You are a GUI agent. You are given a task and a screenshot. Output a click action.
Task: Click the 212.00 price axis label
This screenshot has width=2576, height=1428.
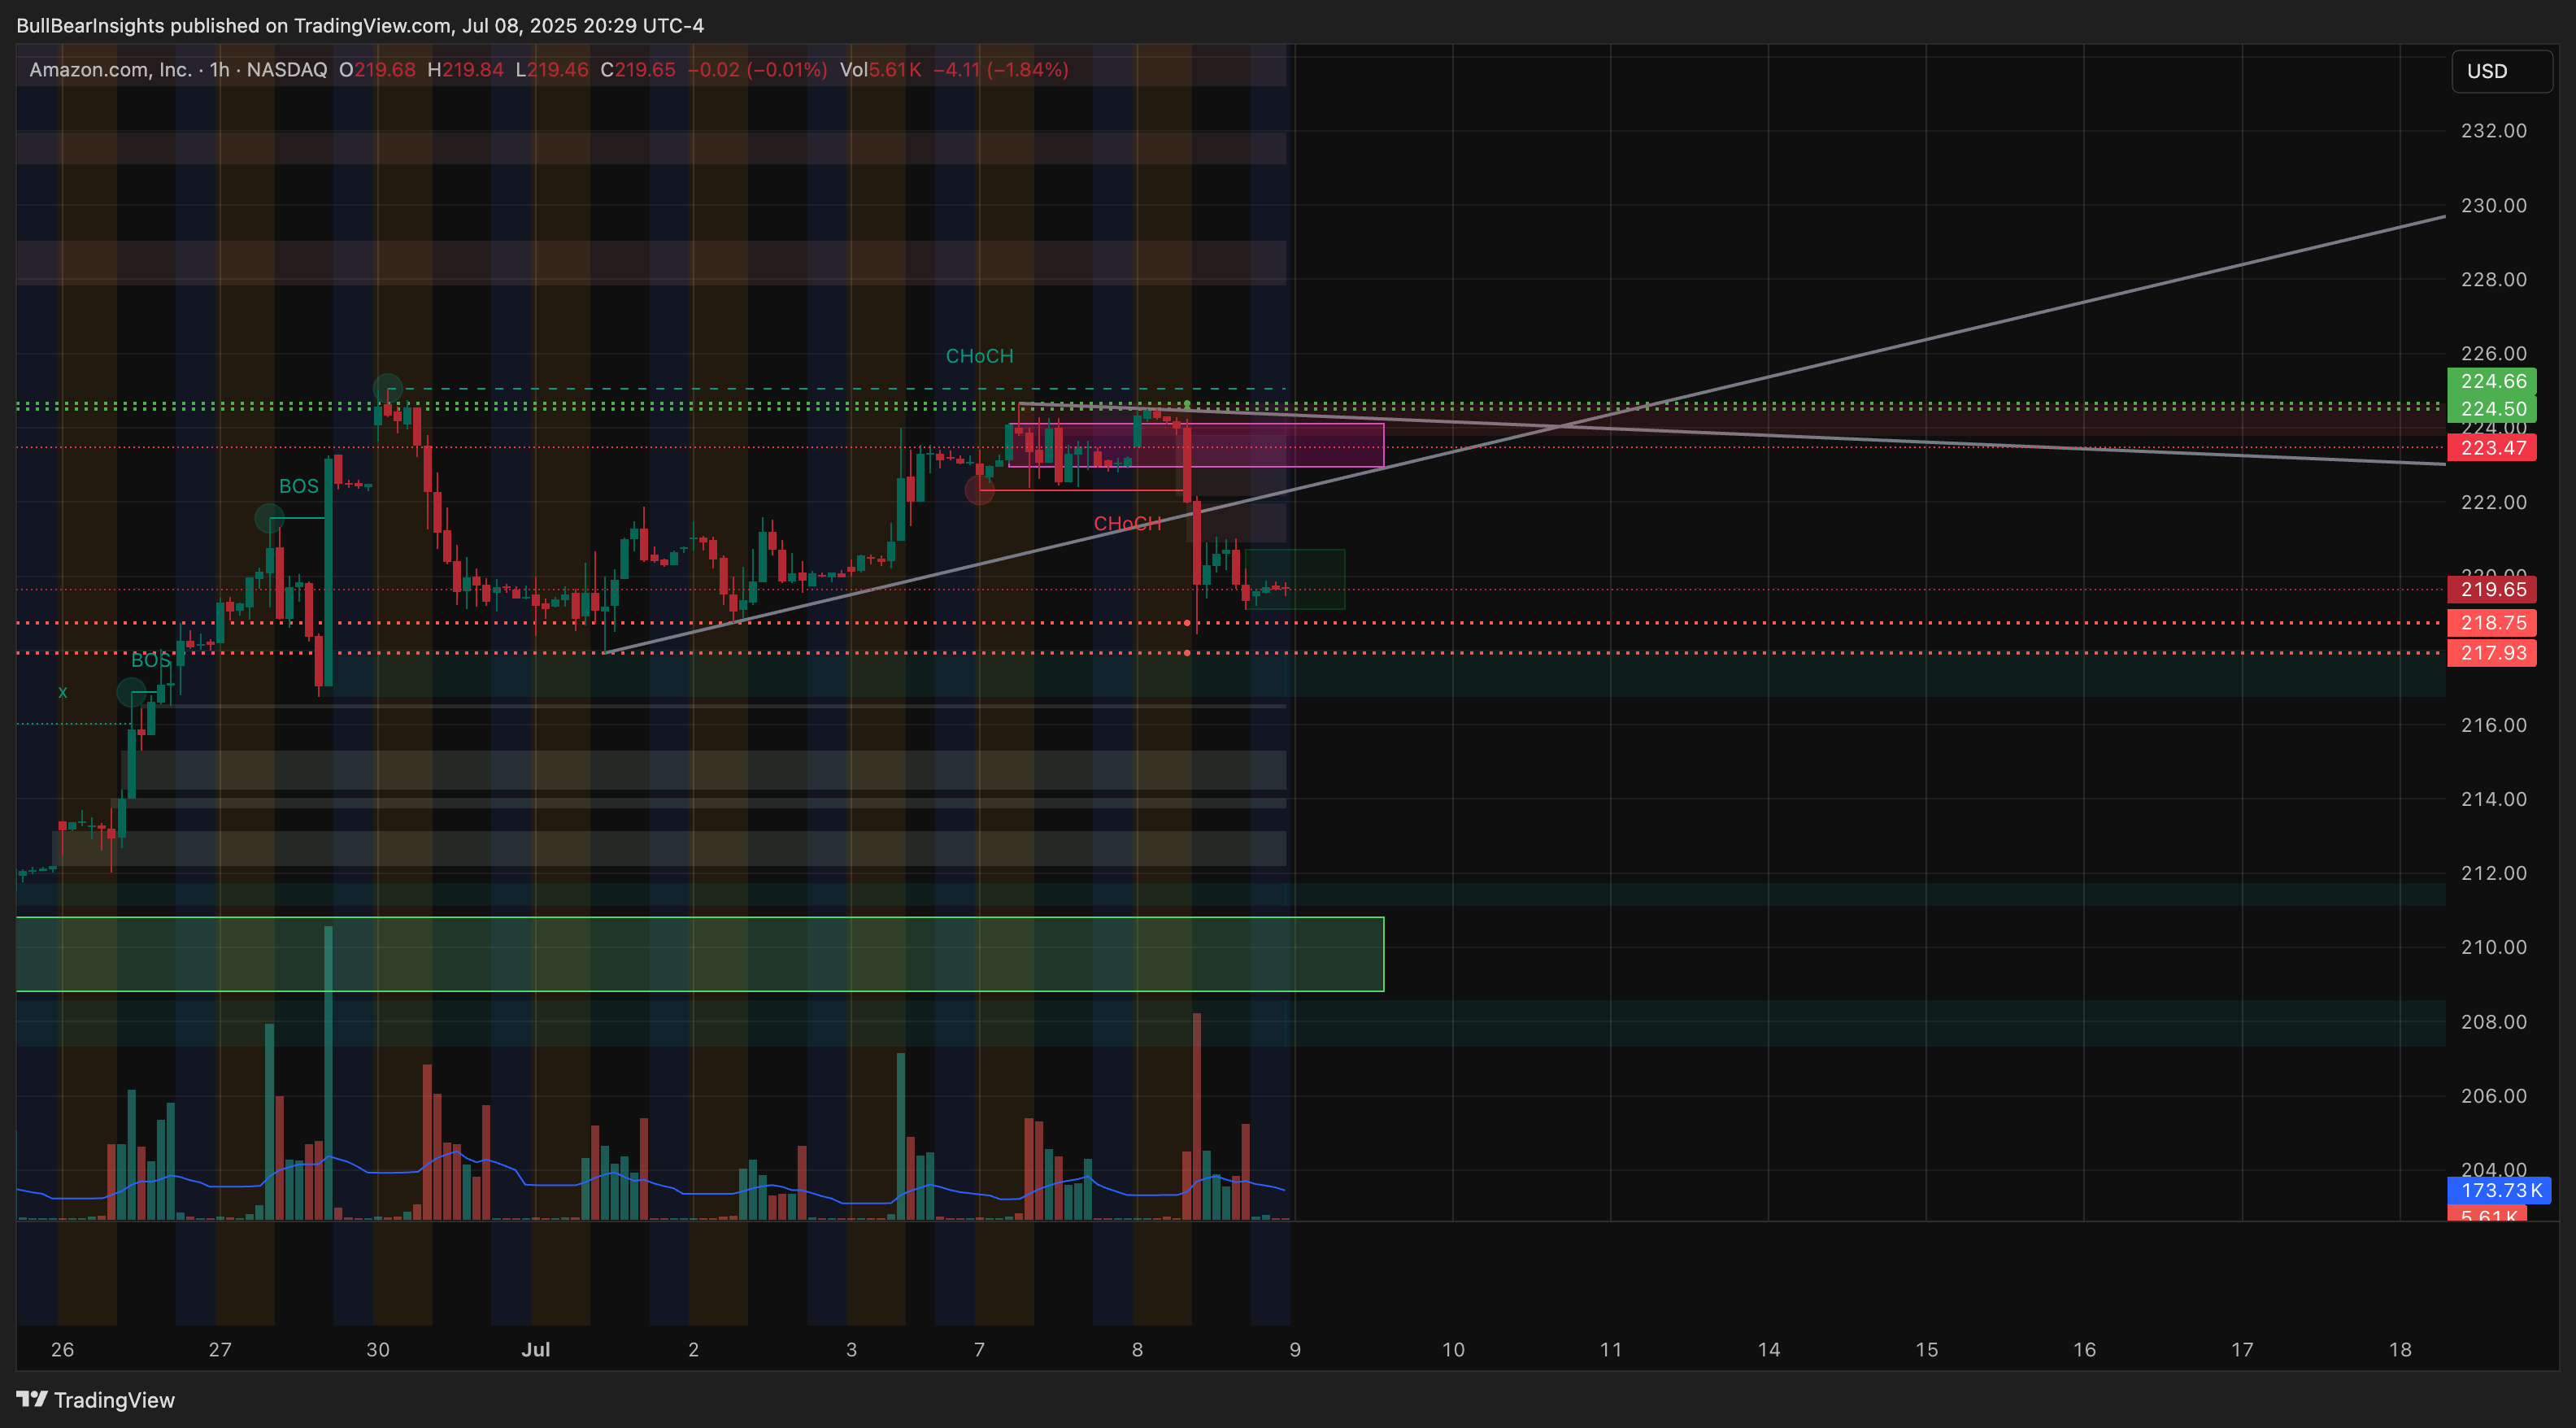[2493, 873]
